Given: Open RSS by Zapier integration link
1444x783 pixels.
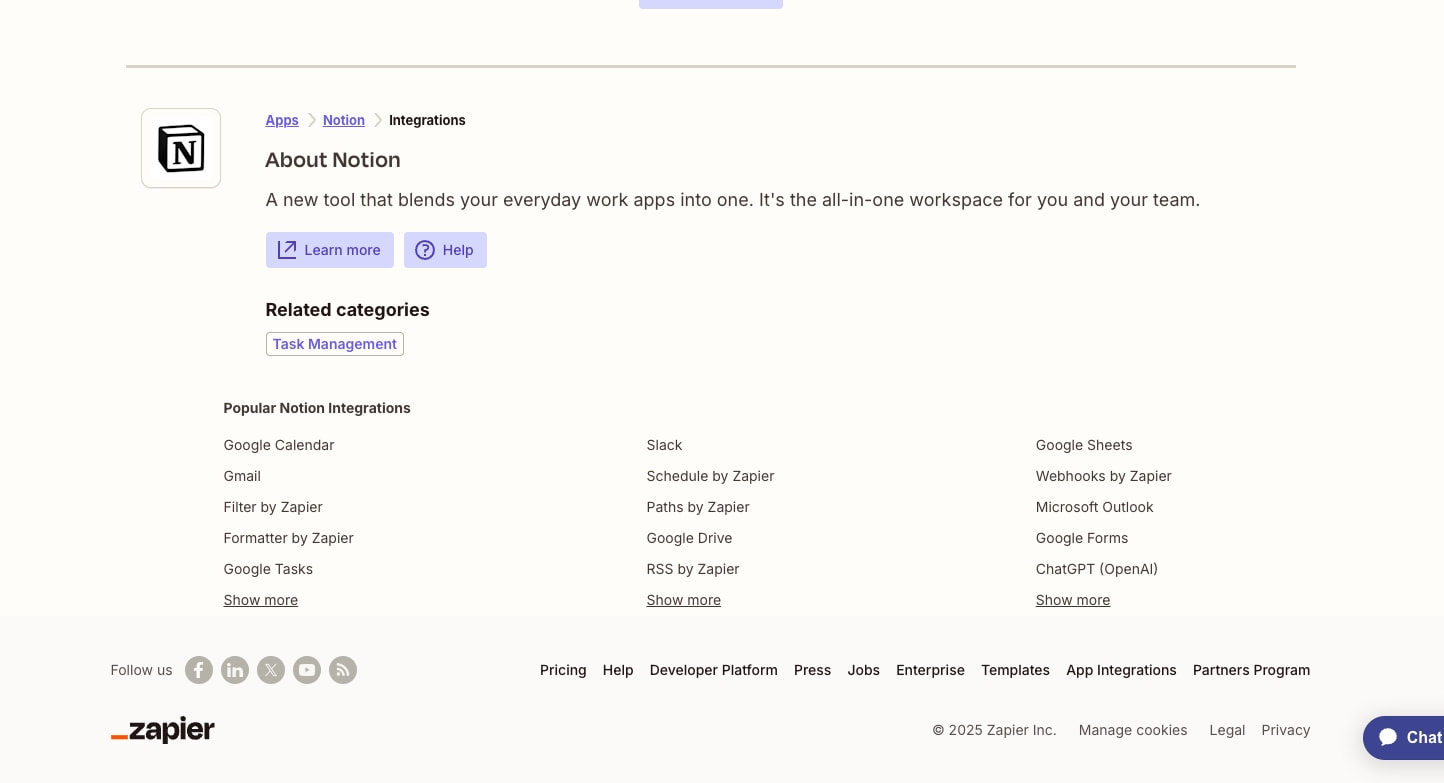Looking at the screenshot, I should coord(693,569).
